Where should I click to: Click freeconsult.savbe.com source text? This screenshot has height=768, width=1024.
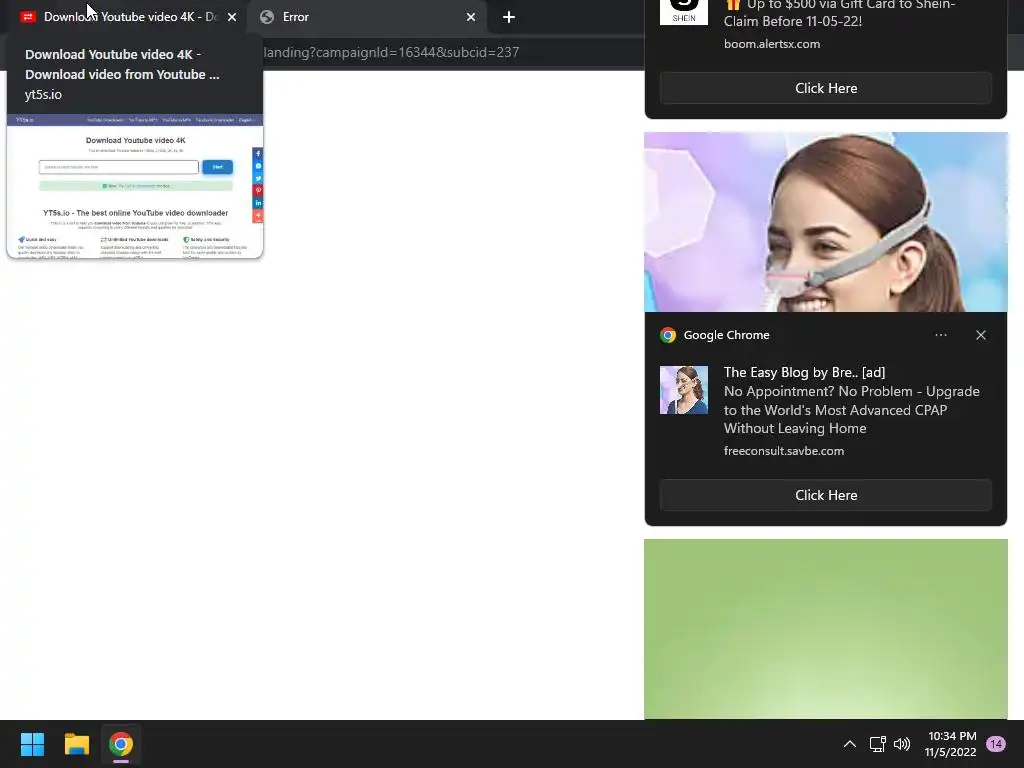tap(784, 451)
